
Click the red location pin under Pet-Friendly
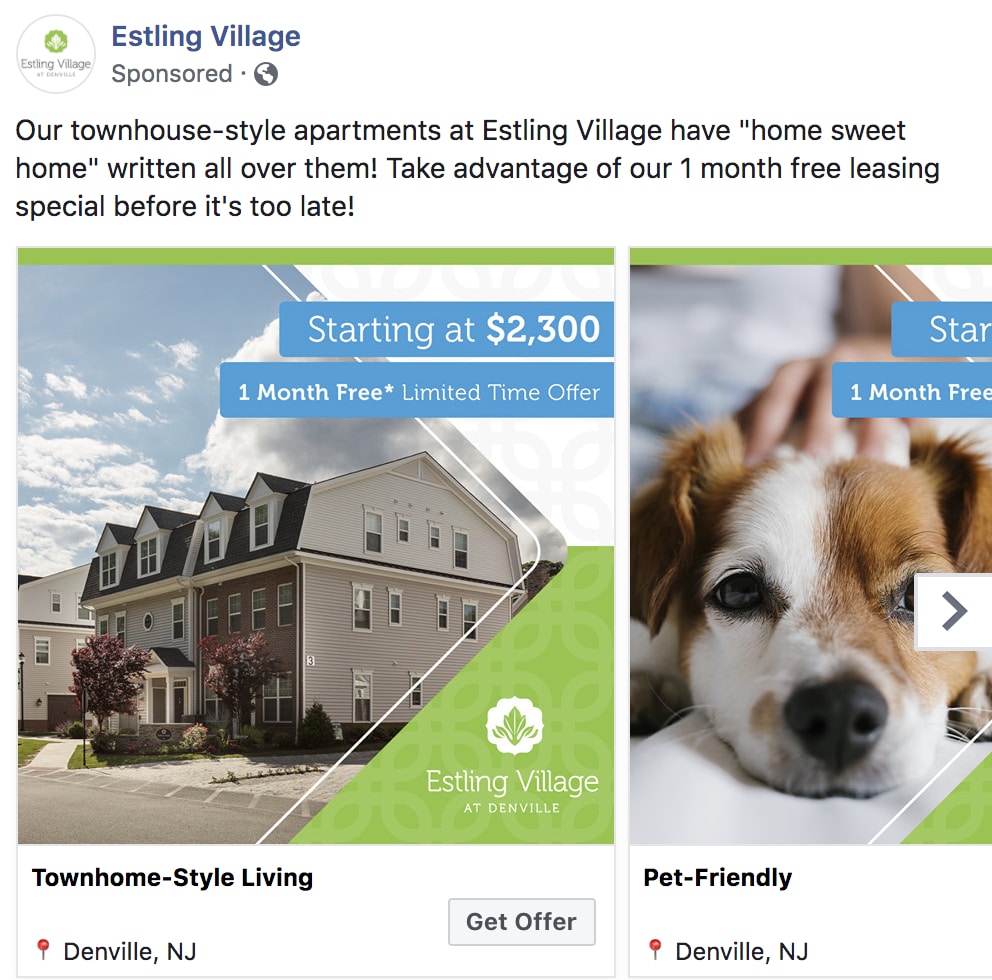655,950
